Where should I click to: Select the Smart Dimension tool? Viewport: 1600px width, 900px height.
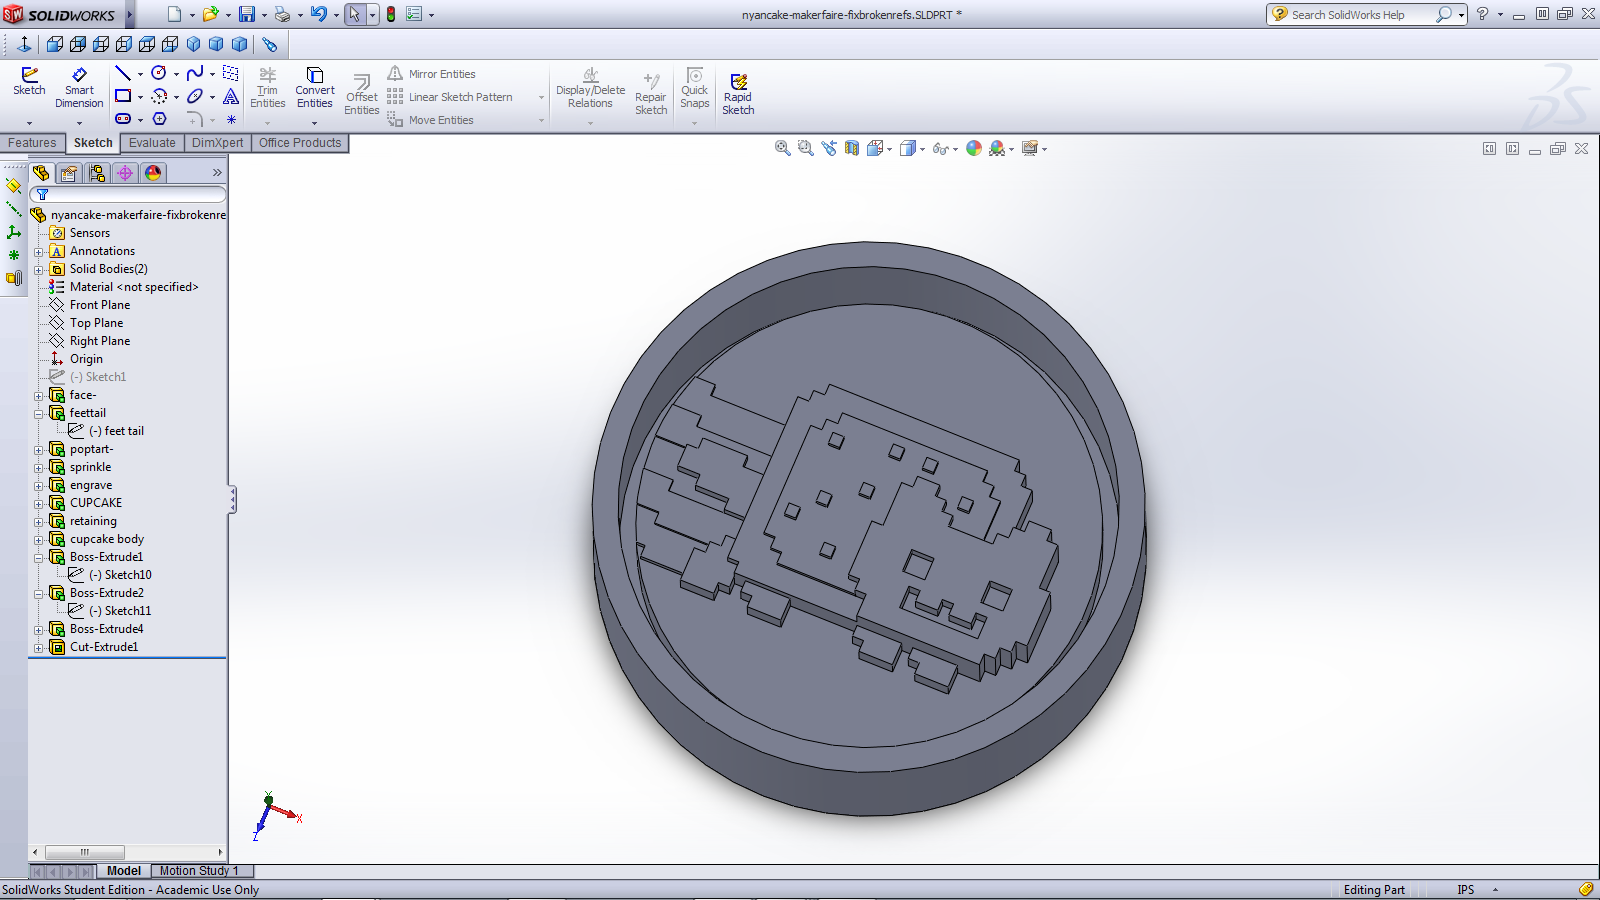pyautogui.click(x=79, y=87)
